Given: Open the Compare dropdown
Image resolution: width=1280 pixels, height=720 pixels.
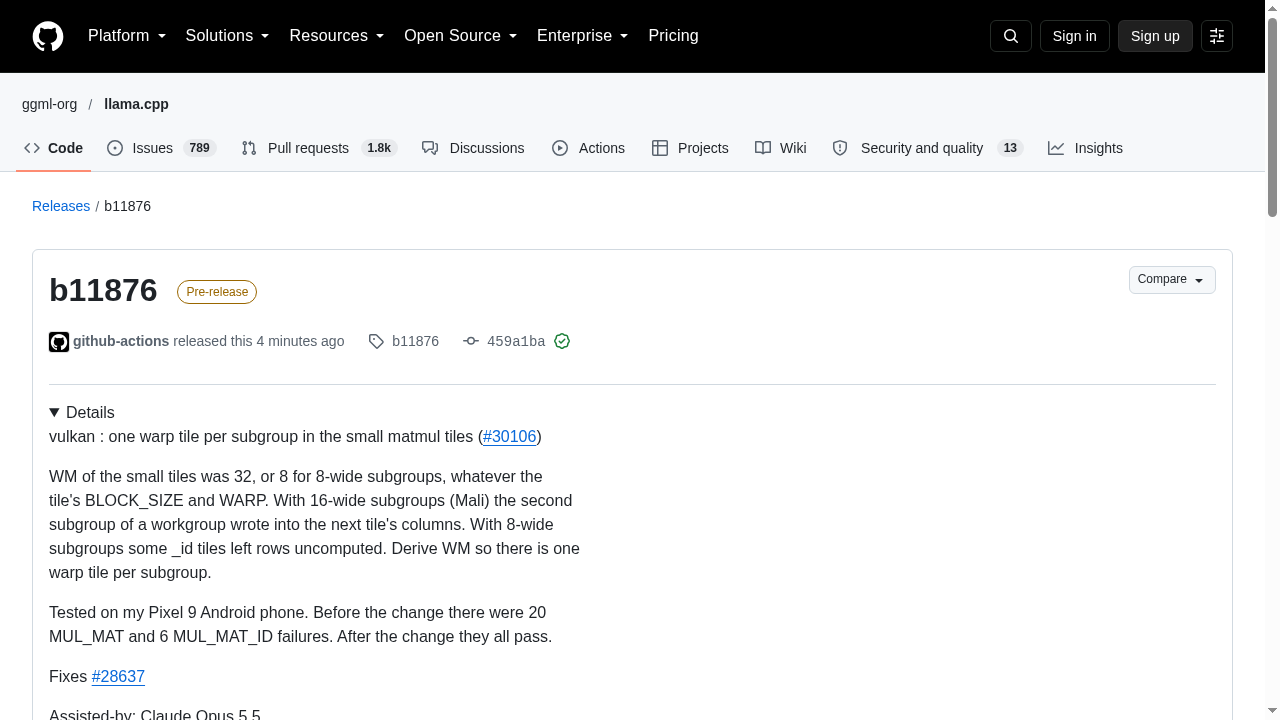Looking at the screenshot, I should point(1172,280).
